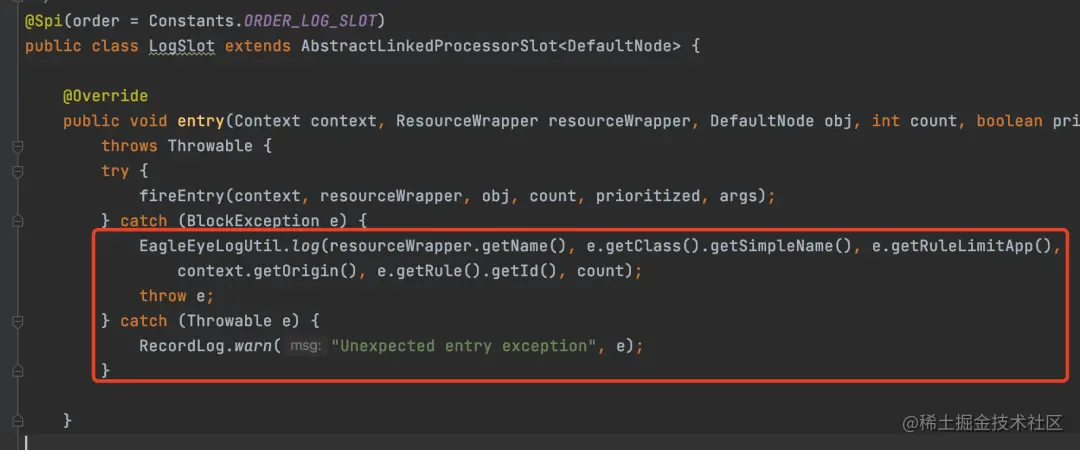Click the fireEntry method call
The width and height of the screenshot is (1080, 450).
click(x=182, y=196)
